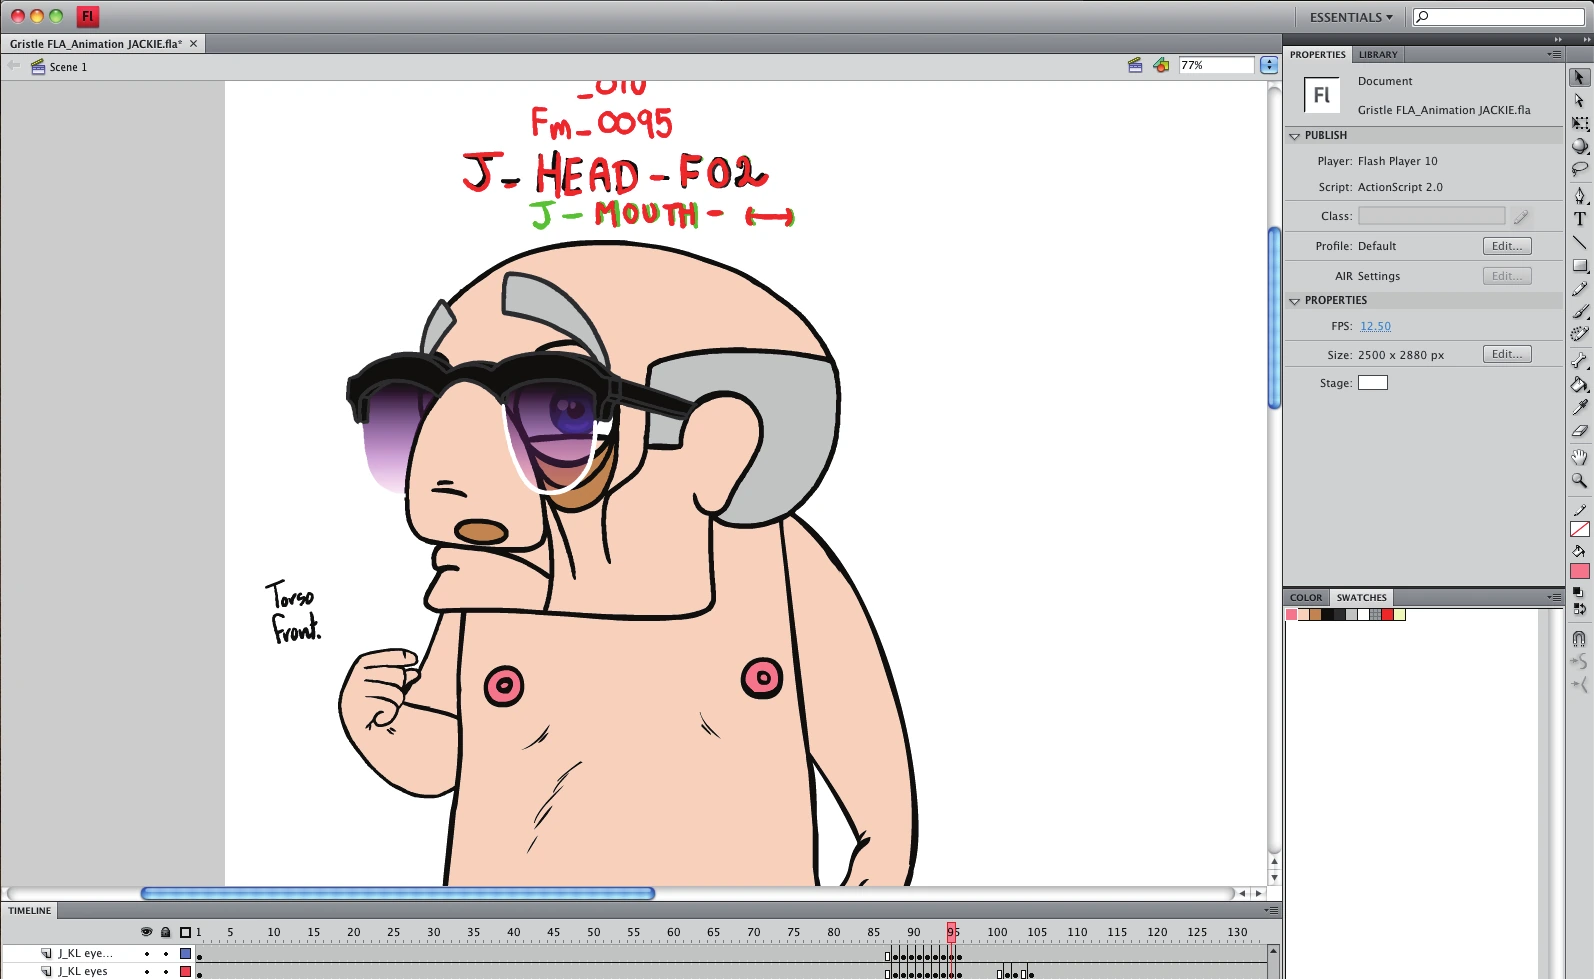Click the FPS 12.50 value
The height and width of the screenshot is (979, 1594).
(x=1375, y=326)
